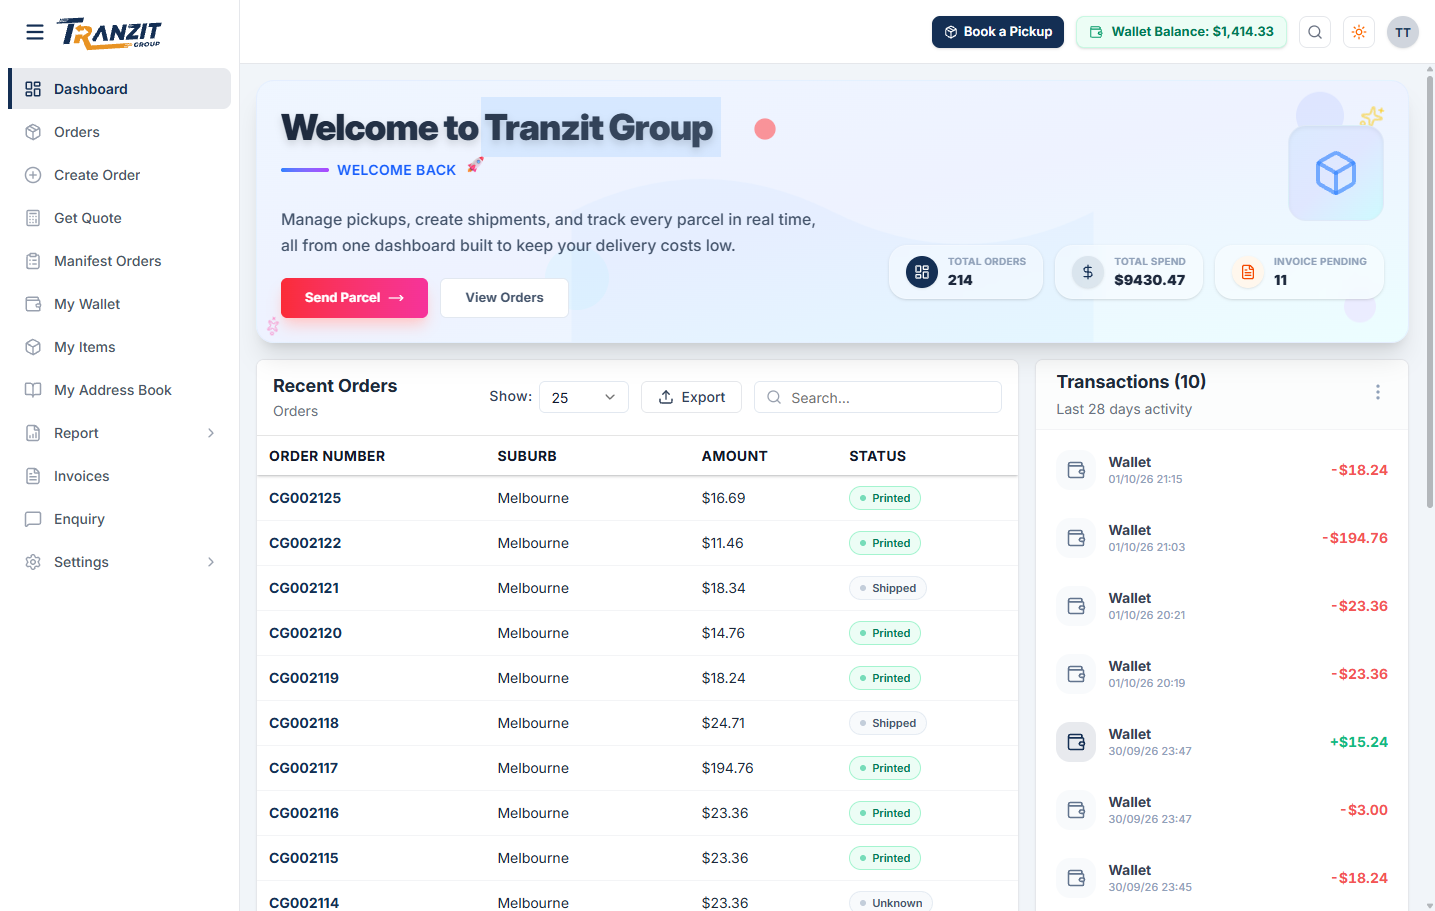The height and width of the screenshot is (911, 1435).
Task: Click the Total Spend dollar icon
Action: [x=1088, y=272]
